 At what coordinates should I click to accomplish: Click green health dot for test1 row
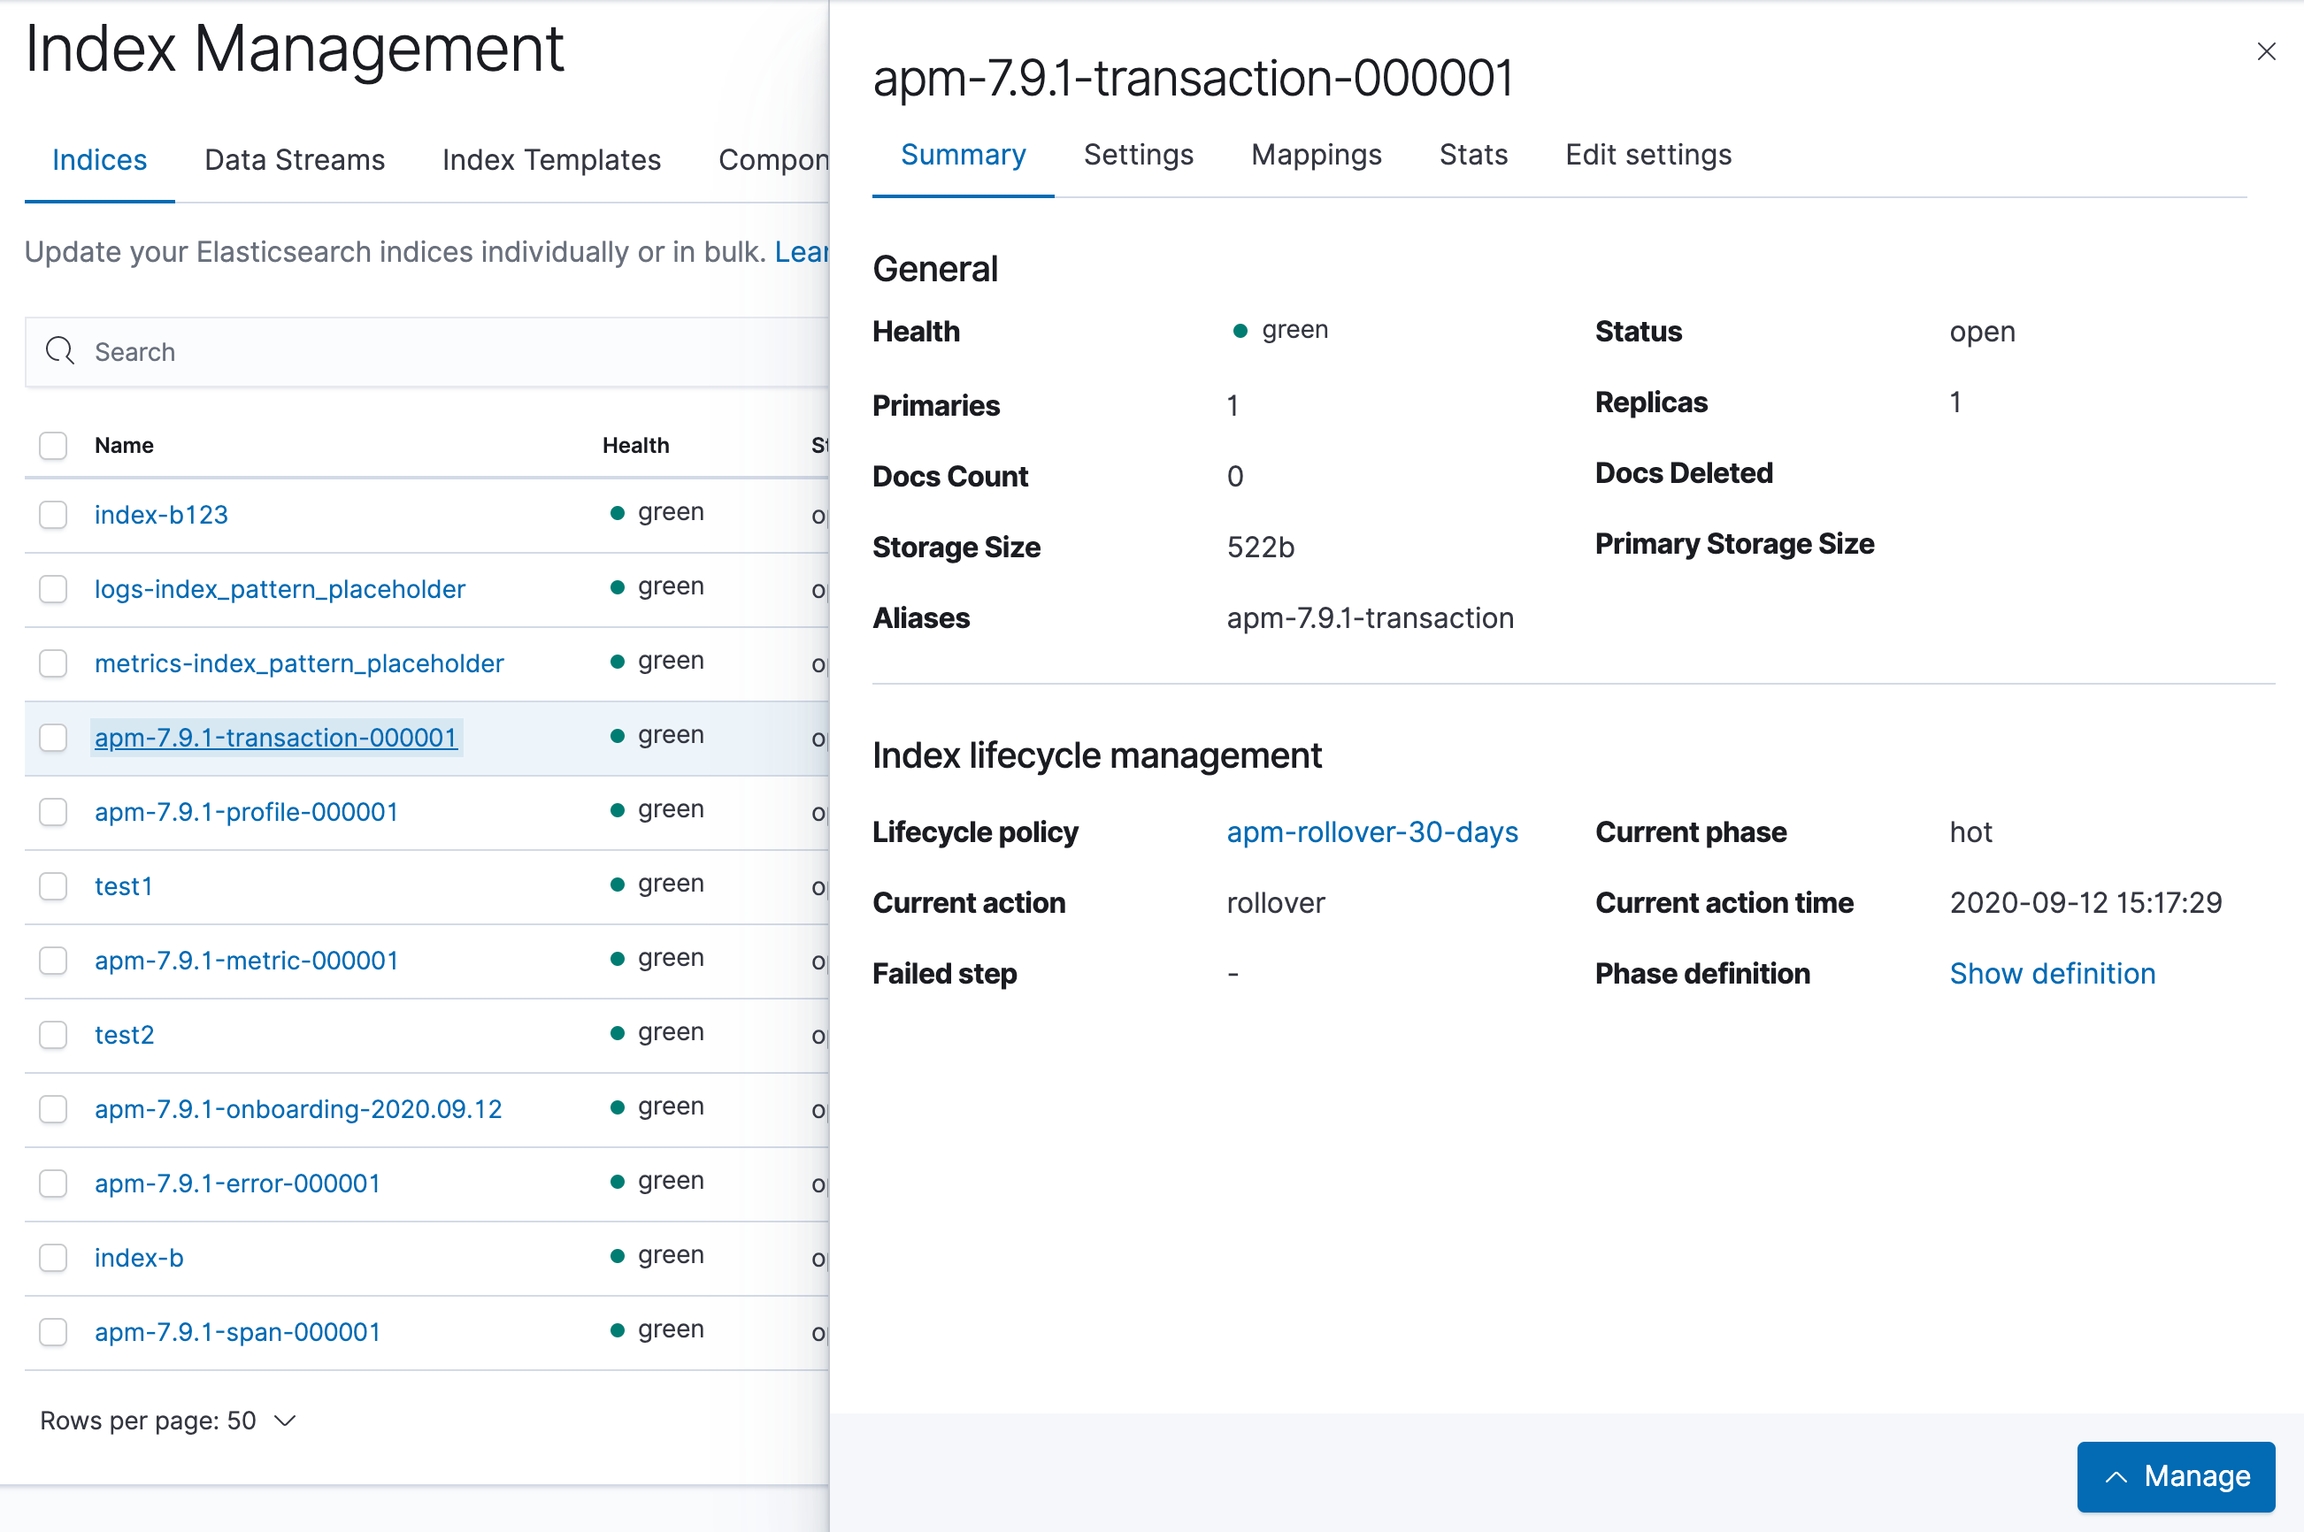tap(617, 885)
